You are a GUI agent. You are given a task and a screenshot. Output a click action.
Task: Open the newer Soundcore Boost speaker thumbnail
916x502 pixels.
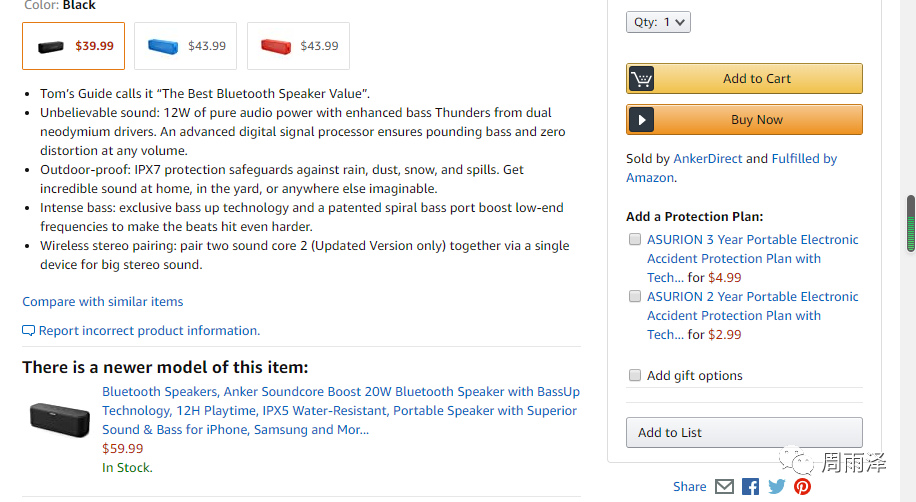click(60, 418)
